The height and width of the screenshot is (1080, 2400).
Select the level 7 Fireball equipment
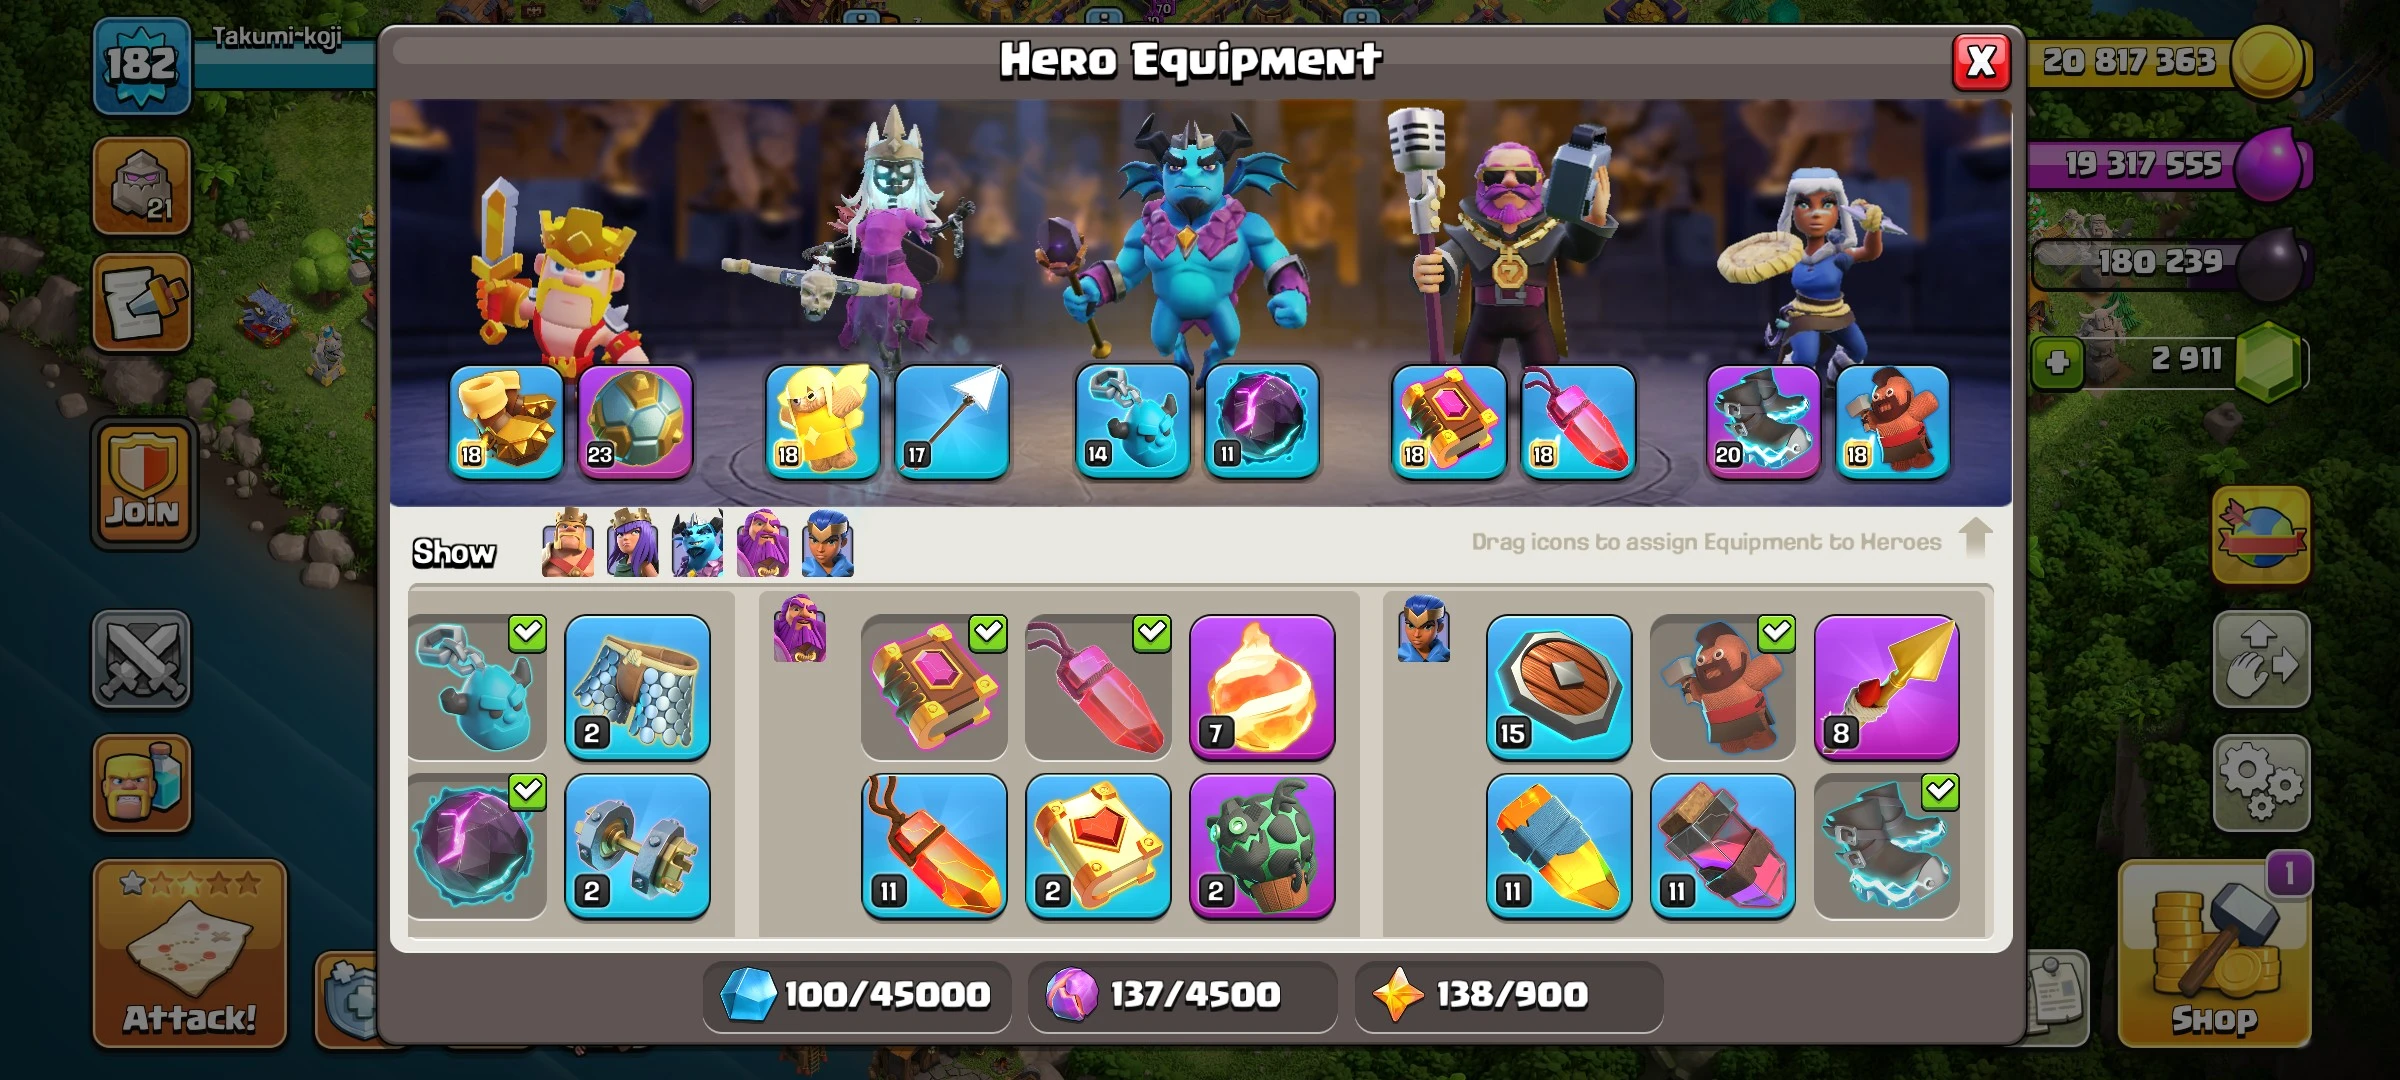pyautogui.click(x=1262, y=687)
